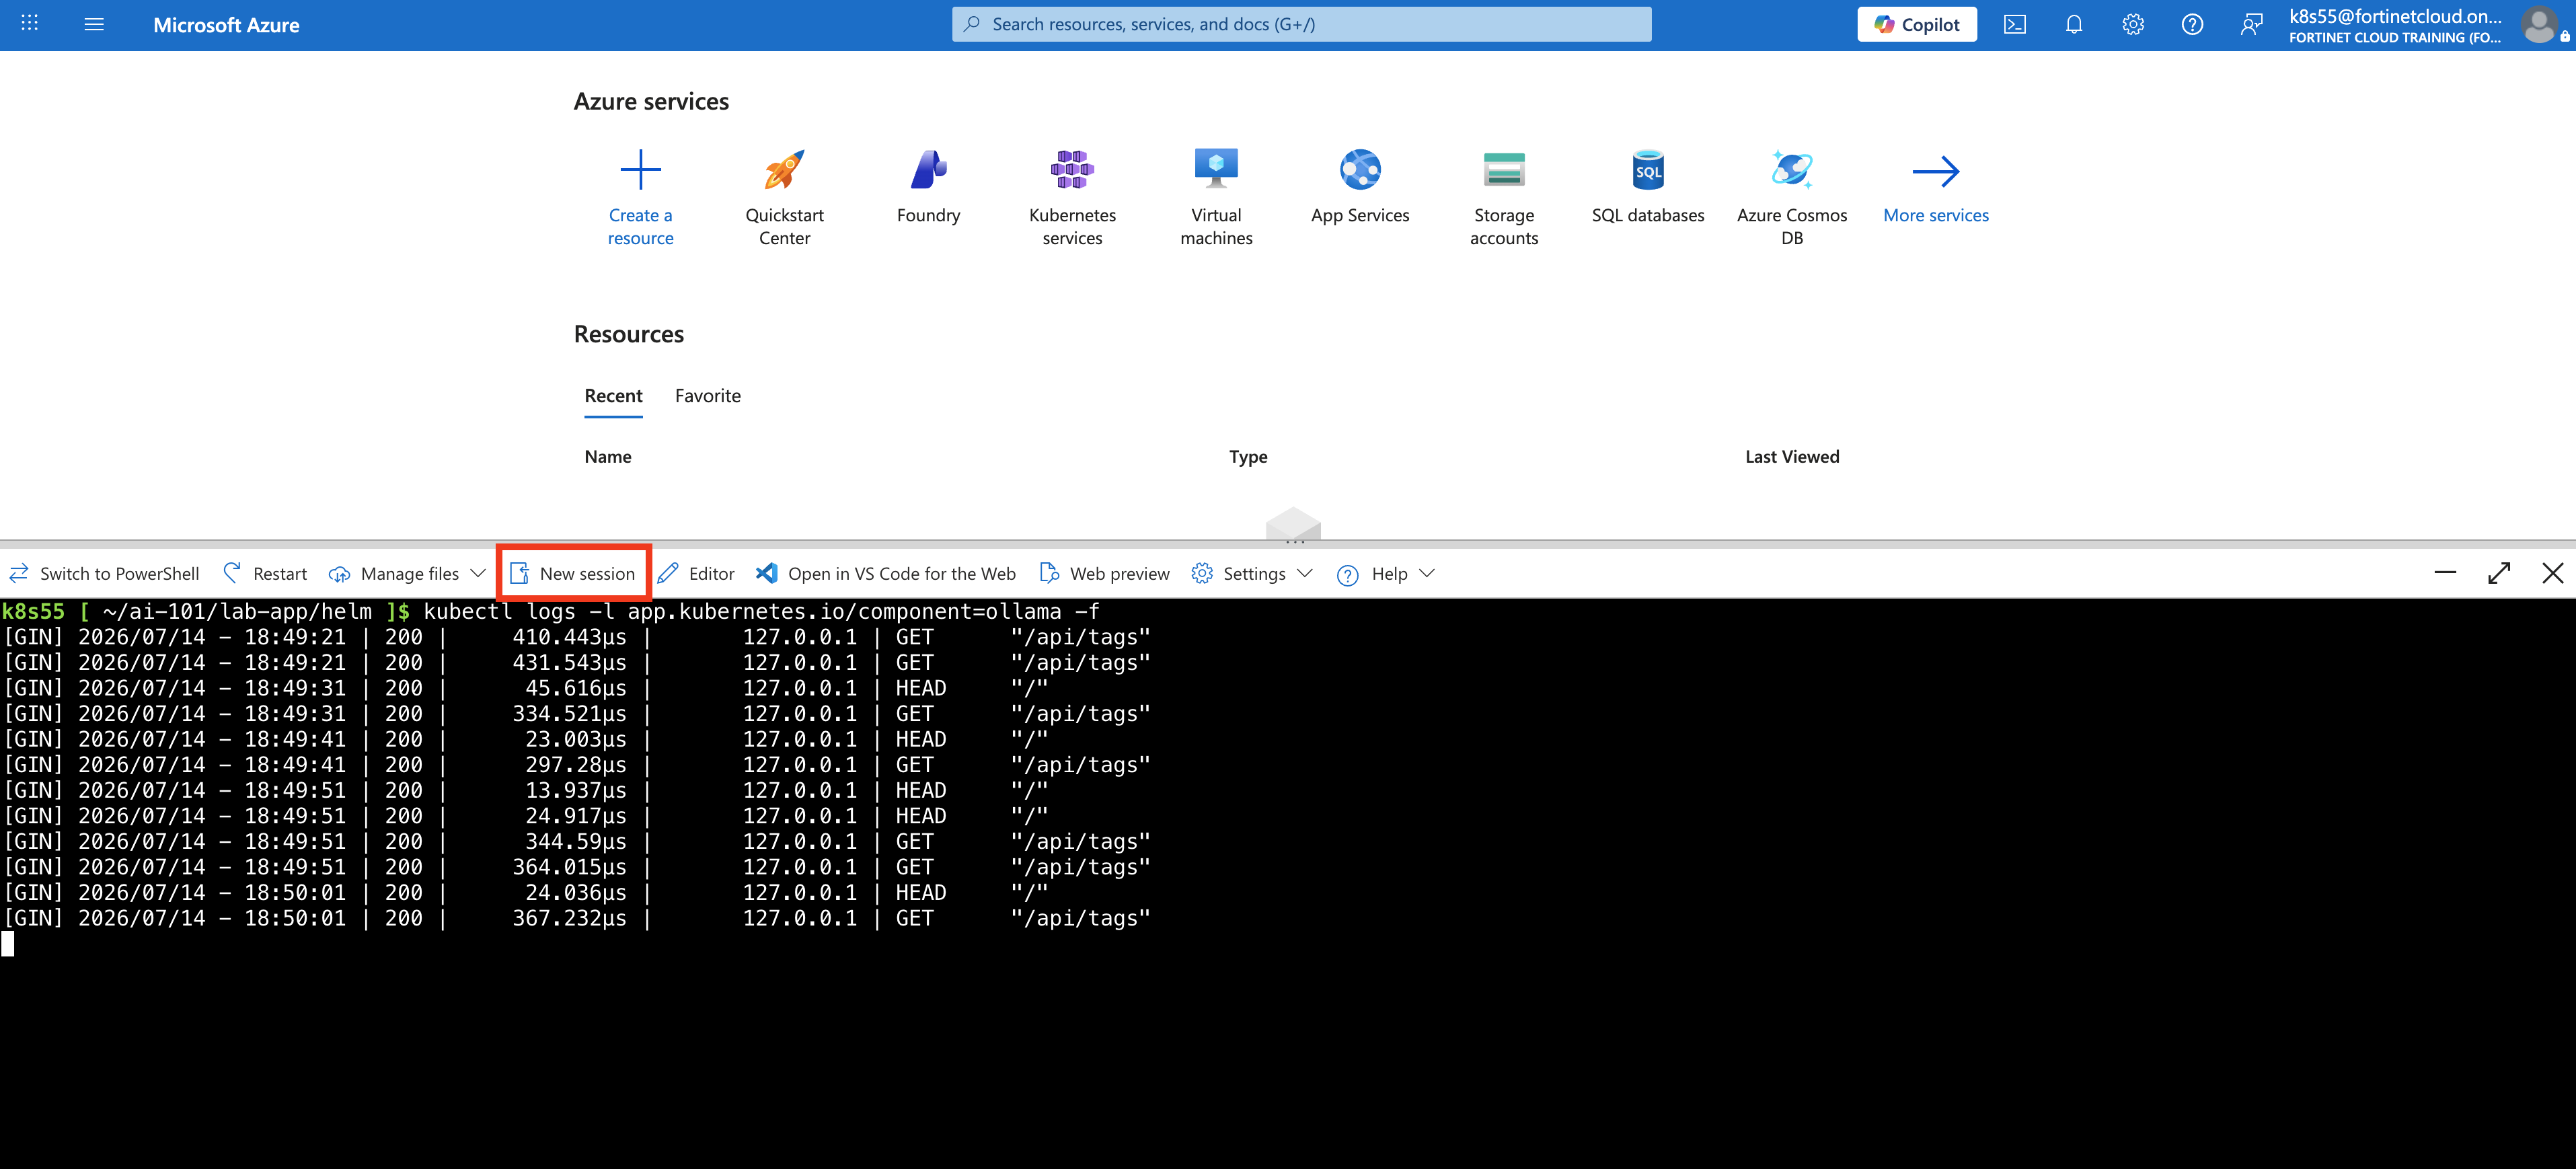Open the Feedback icon in top bar

(2251, 25)
